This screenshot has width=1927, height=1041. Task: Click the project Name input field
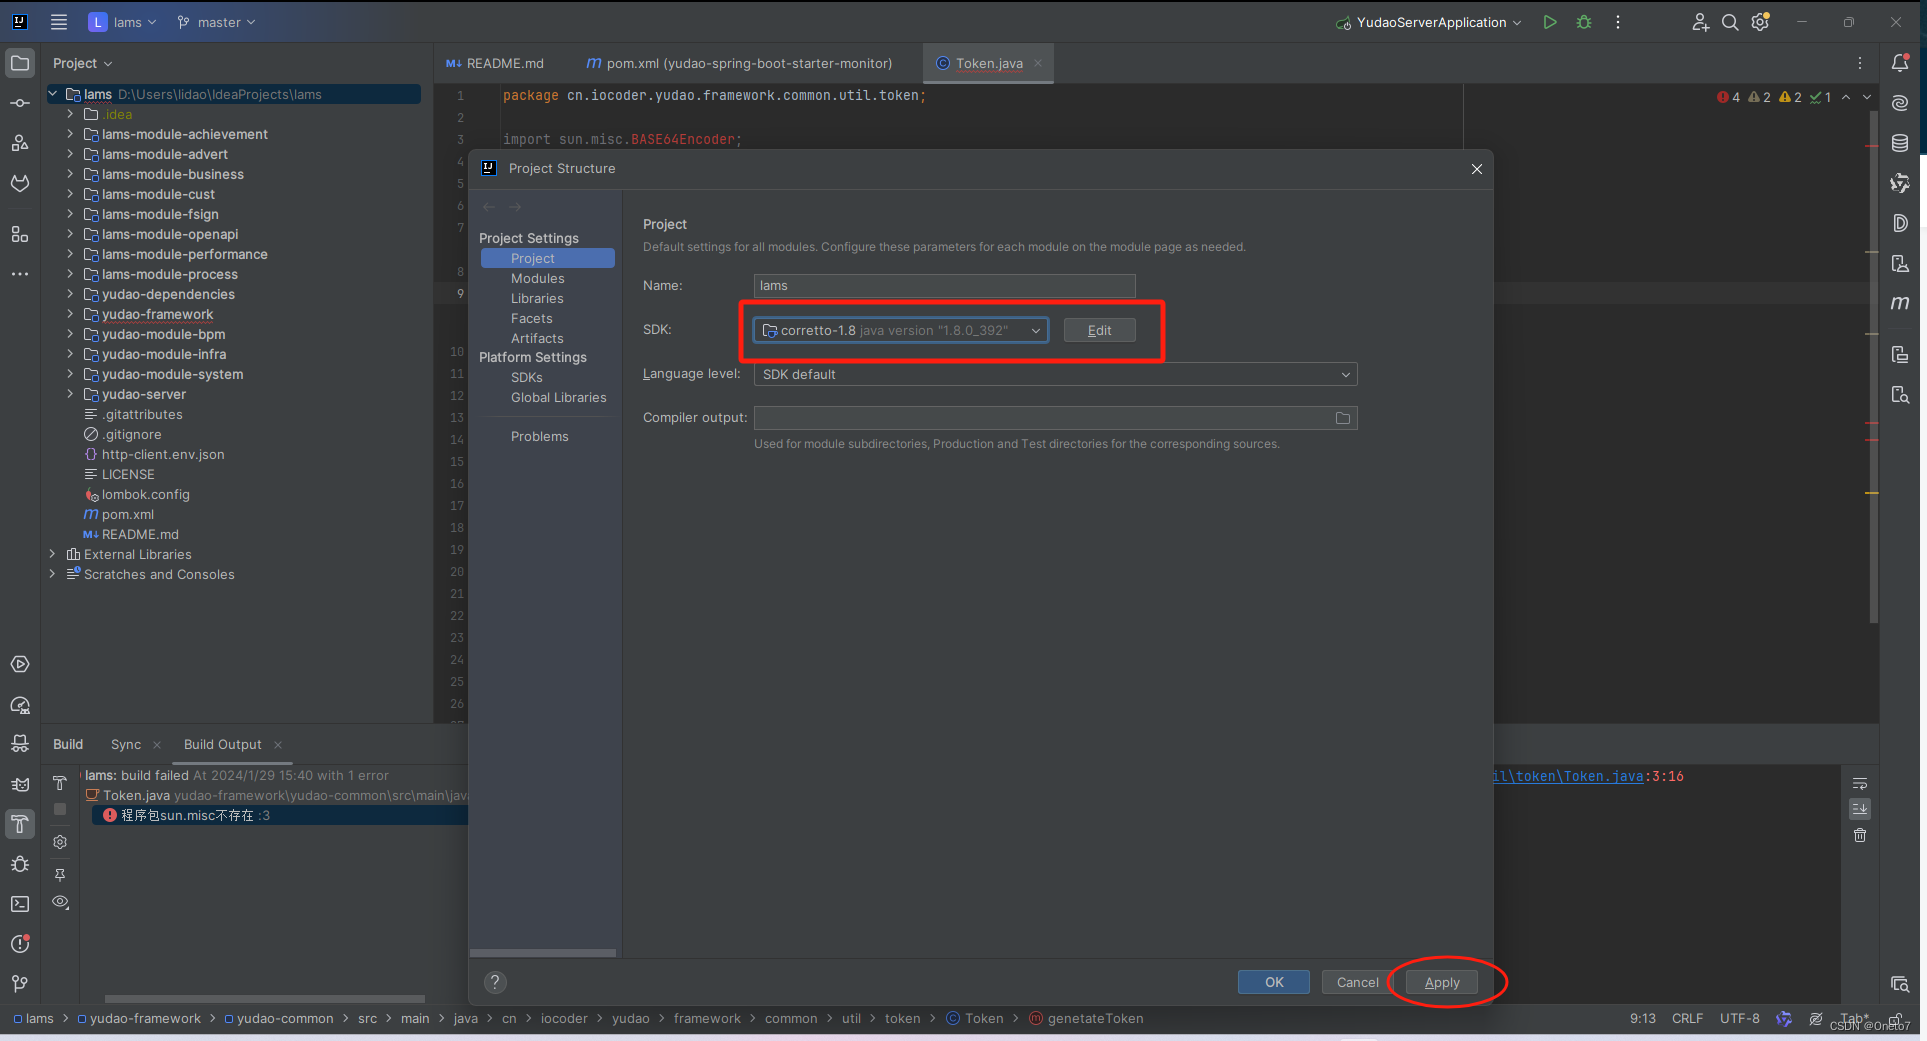click(944, 285)
